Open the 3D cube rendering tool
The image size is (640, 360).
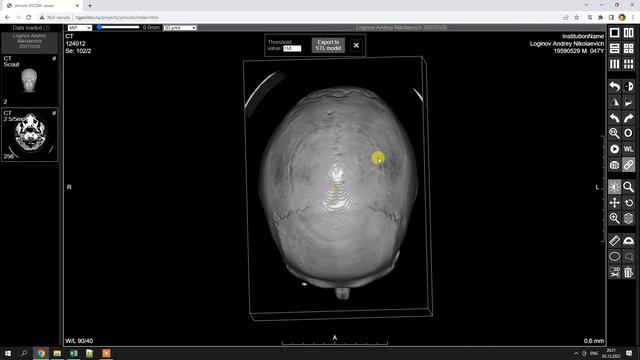614,165
